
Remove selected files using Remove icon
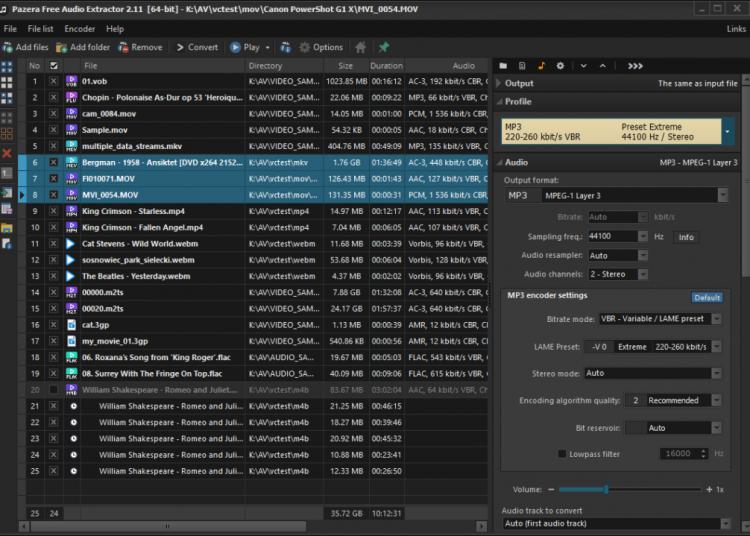point(123,47)
